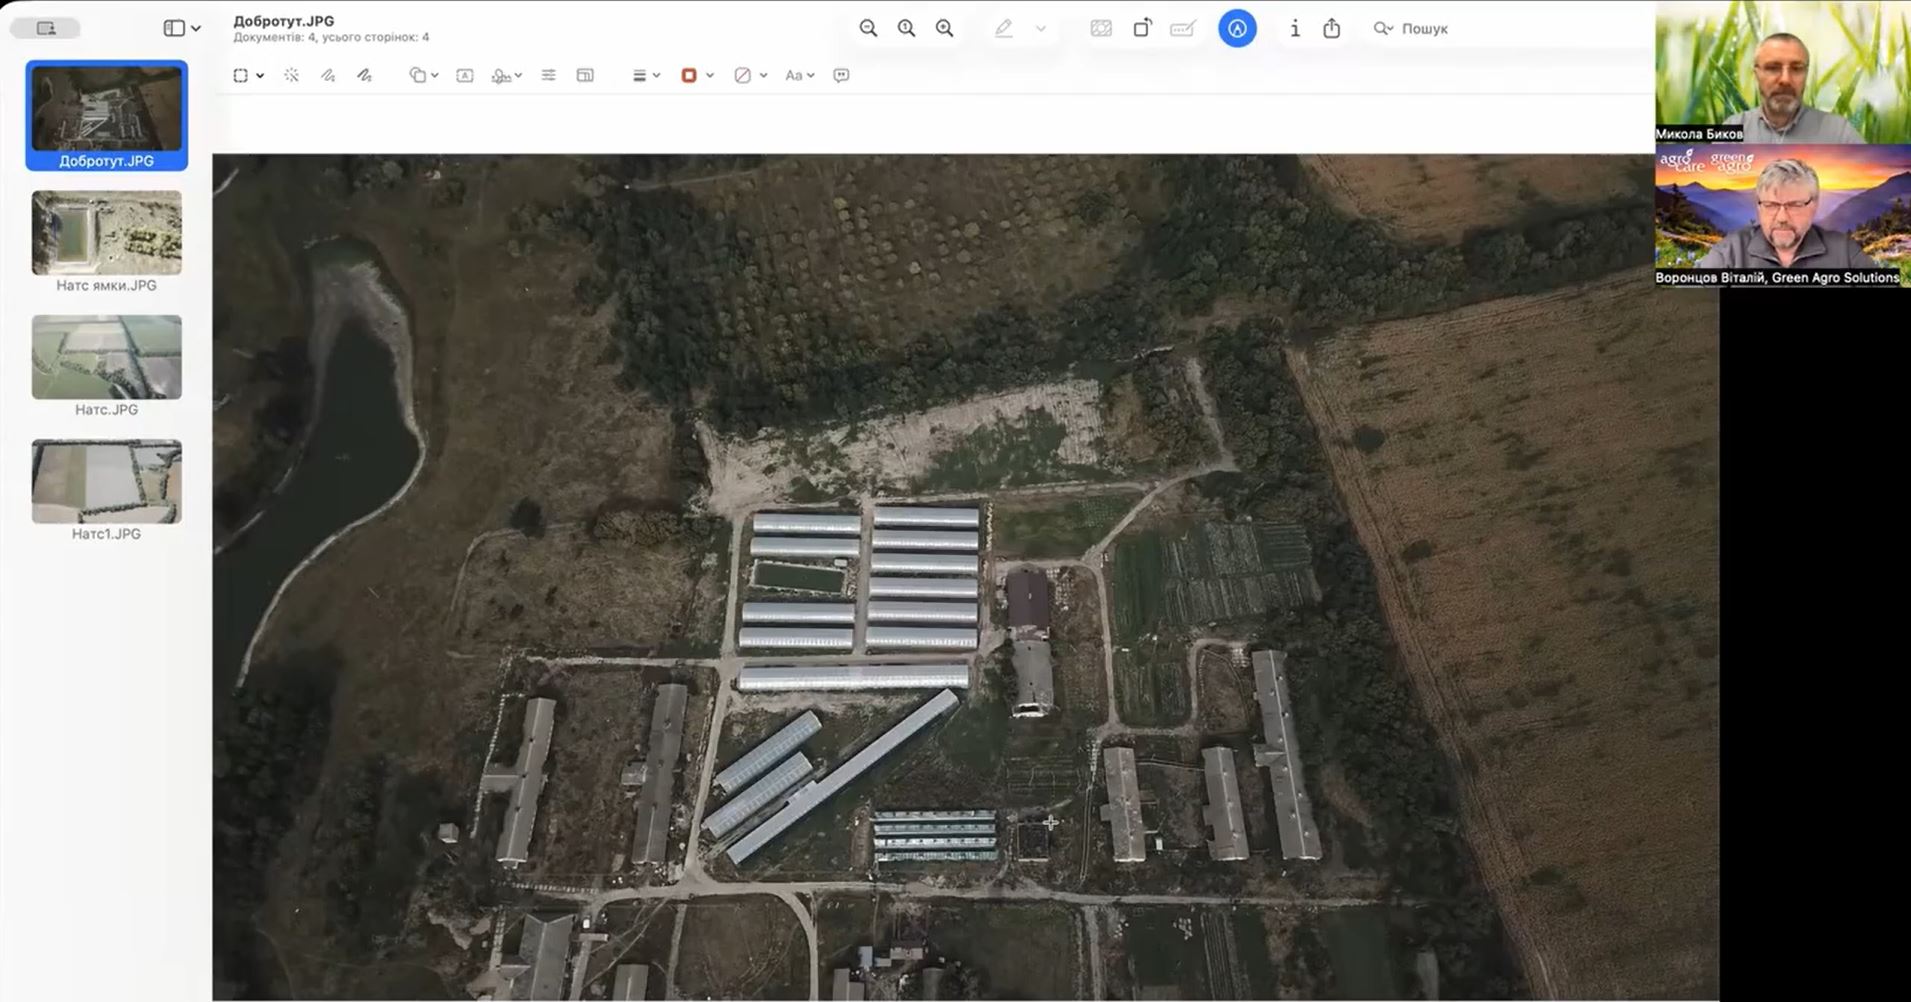
Task: Open the Inspector info panel
Action: coord(1295,29)
